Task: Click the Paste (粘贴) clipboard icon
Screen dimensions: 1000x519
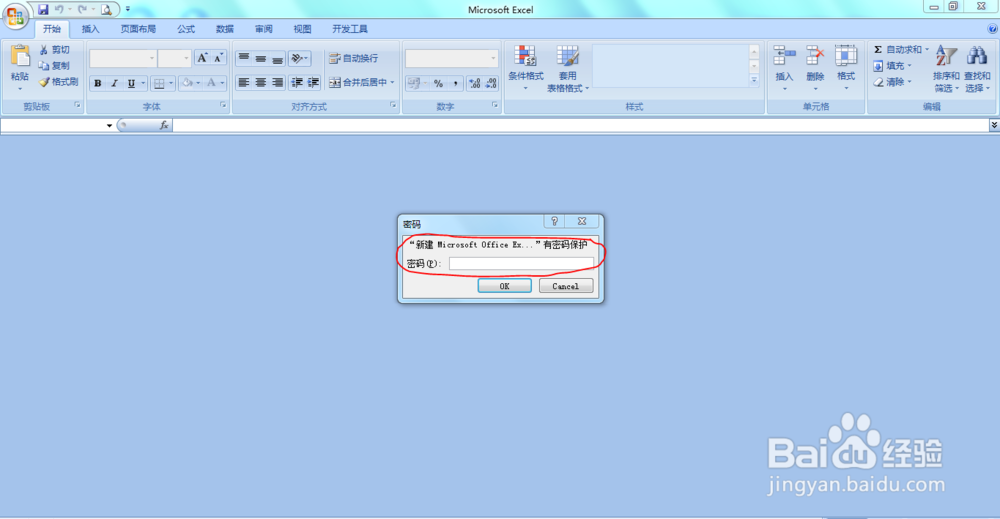Action: coord(20,57)
